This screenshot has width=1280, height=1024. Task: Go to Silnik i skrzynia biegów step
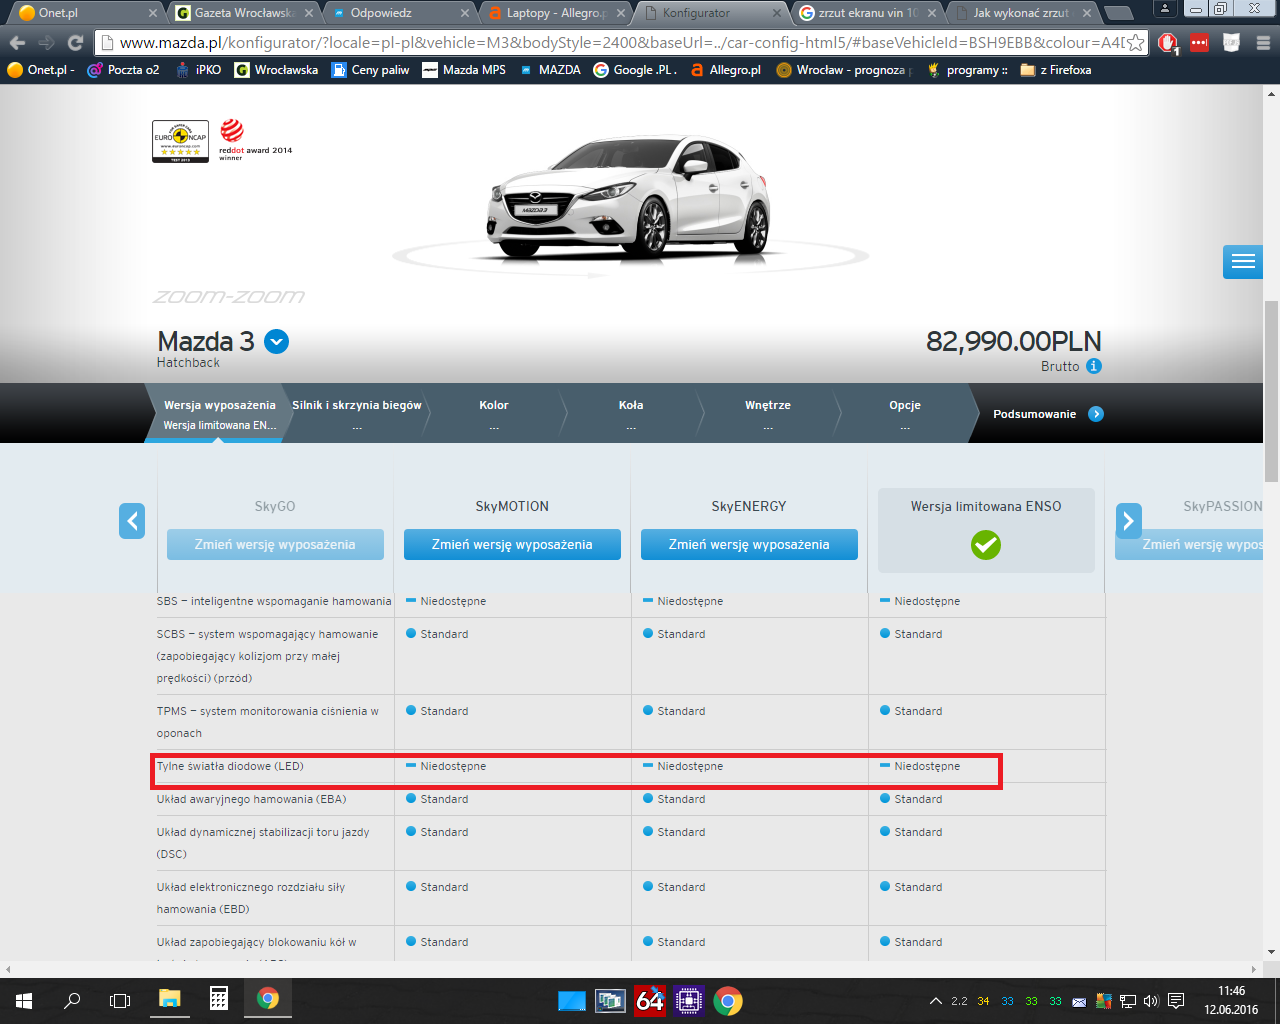pos(356,414)
